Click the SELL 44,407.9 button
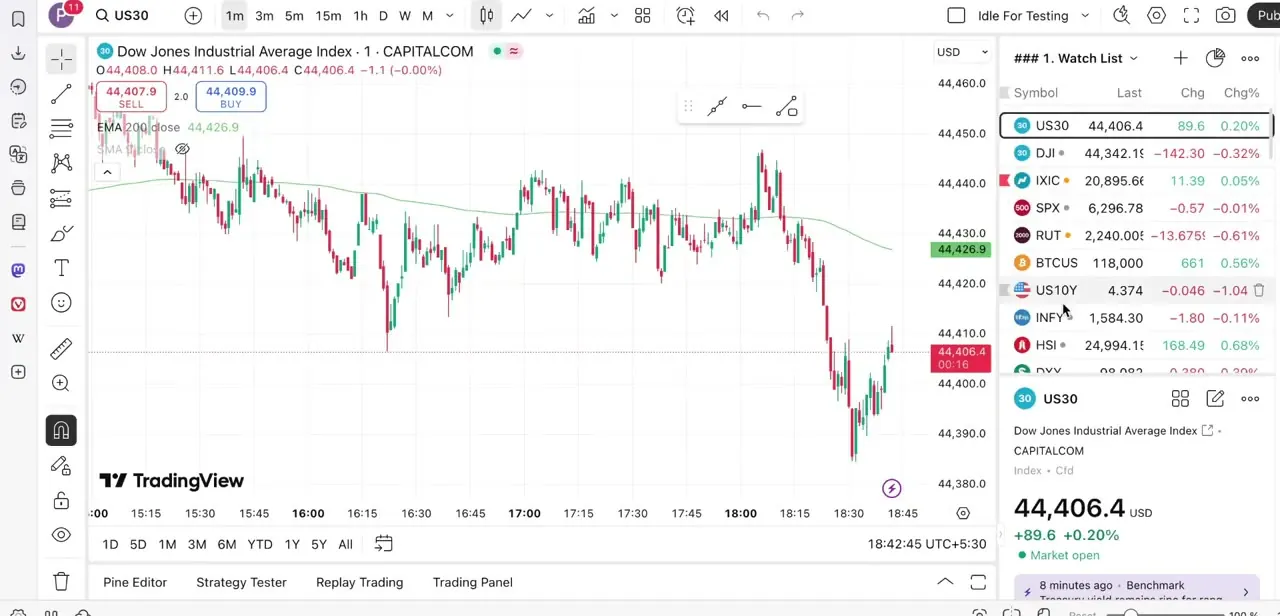Viewport: 1280px width, 616px height. point(130,97)
